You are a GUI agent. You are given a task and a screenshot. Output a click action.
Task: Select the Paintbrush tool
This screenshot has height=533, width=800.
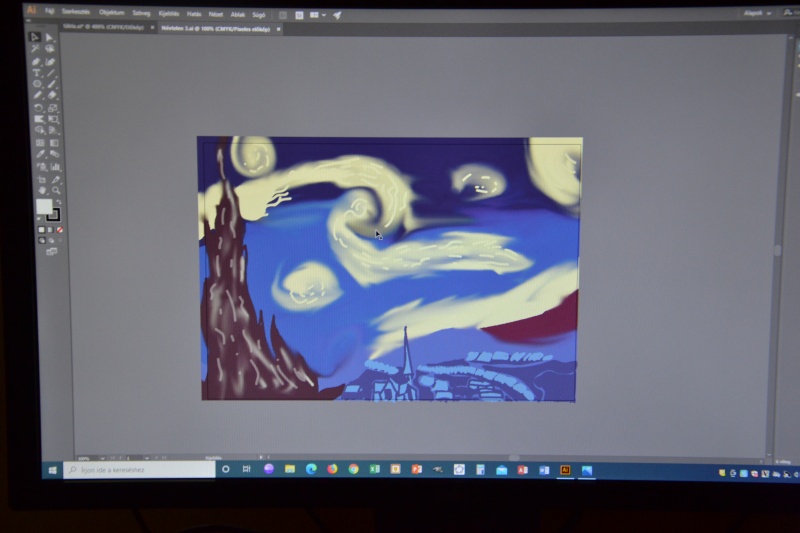52,84
